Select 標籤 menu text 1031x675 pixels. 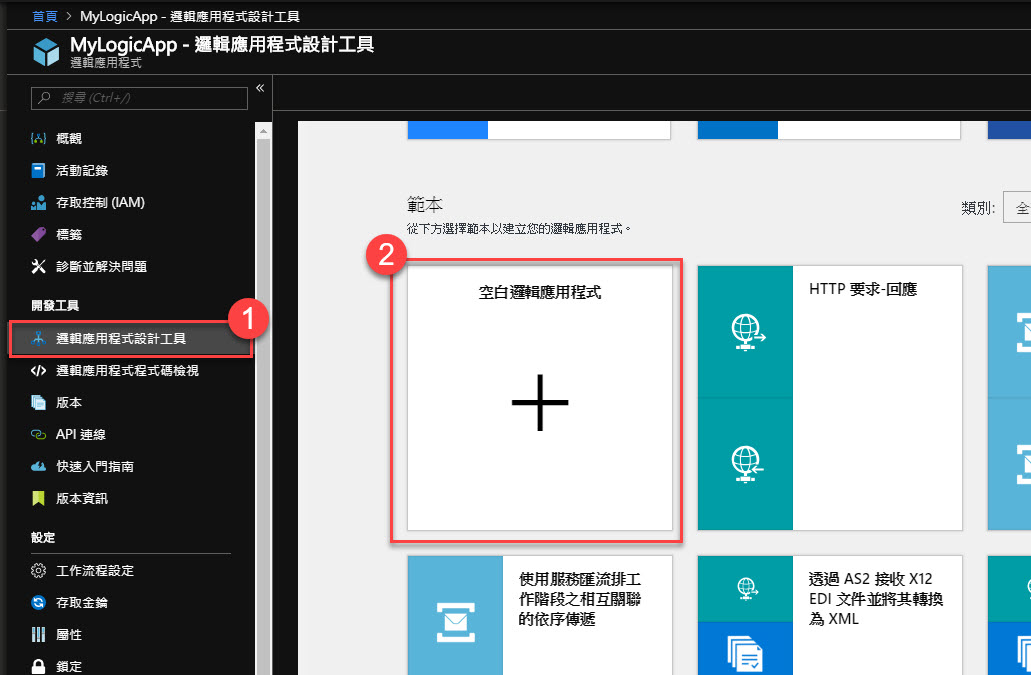click(69, 235)
